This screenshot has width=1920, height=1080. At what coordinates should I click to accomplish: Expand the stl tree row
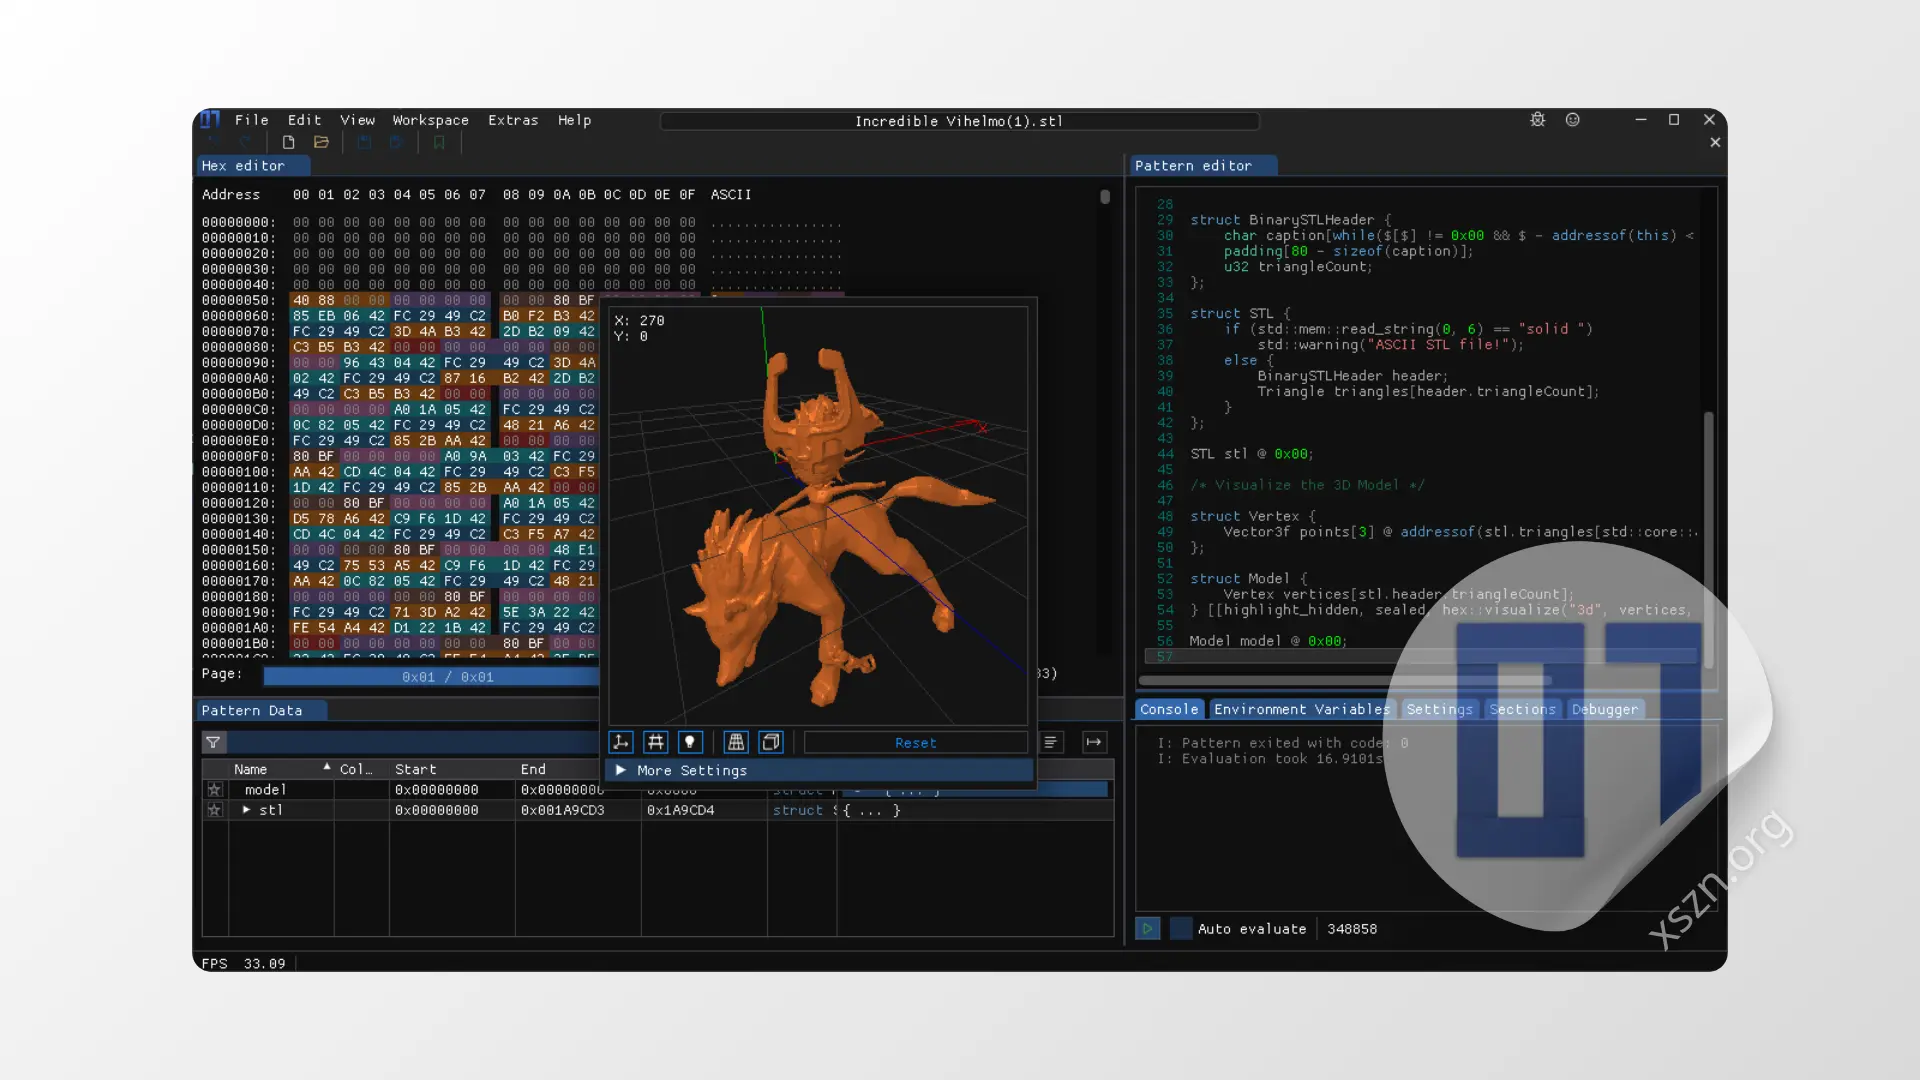(246, 810)
